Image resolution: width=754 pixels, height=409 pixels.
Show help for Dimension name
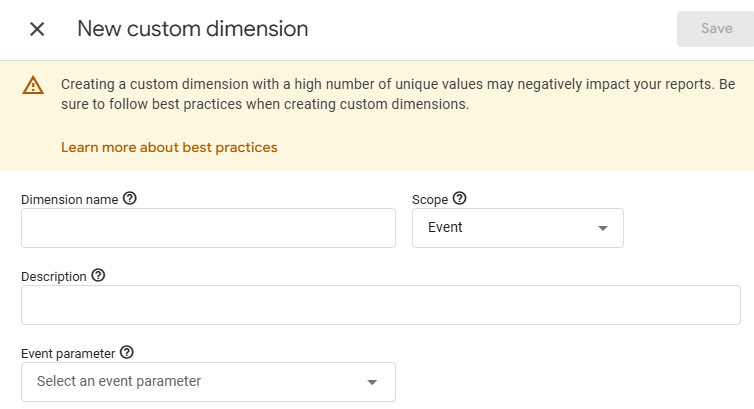point(130,198)
